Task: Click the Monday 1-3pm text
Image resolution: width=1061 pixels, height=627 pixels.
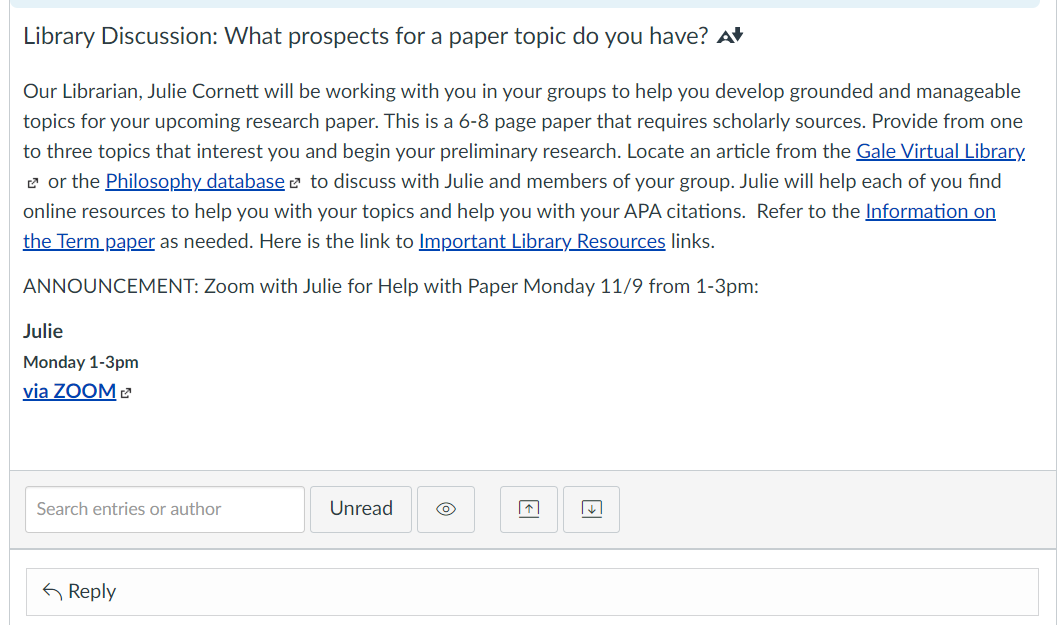Action: pyautogui.click(x=81, y=363)
